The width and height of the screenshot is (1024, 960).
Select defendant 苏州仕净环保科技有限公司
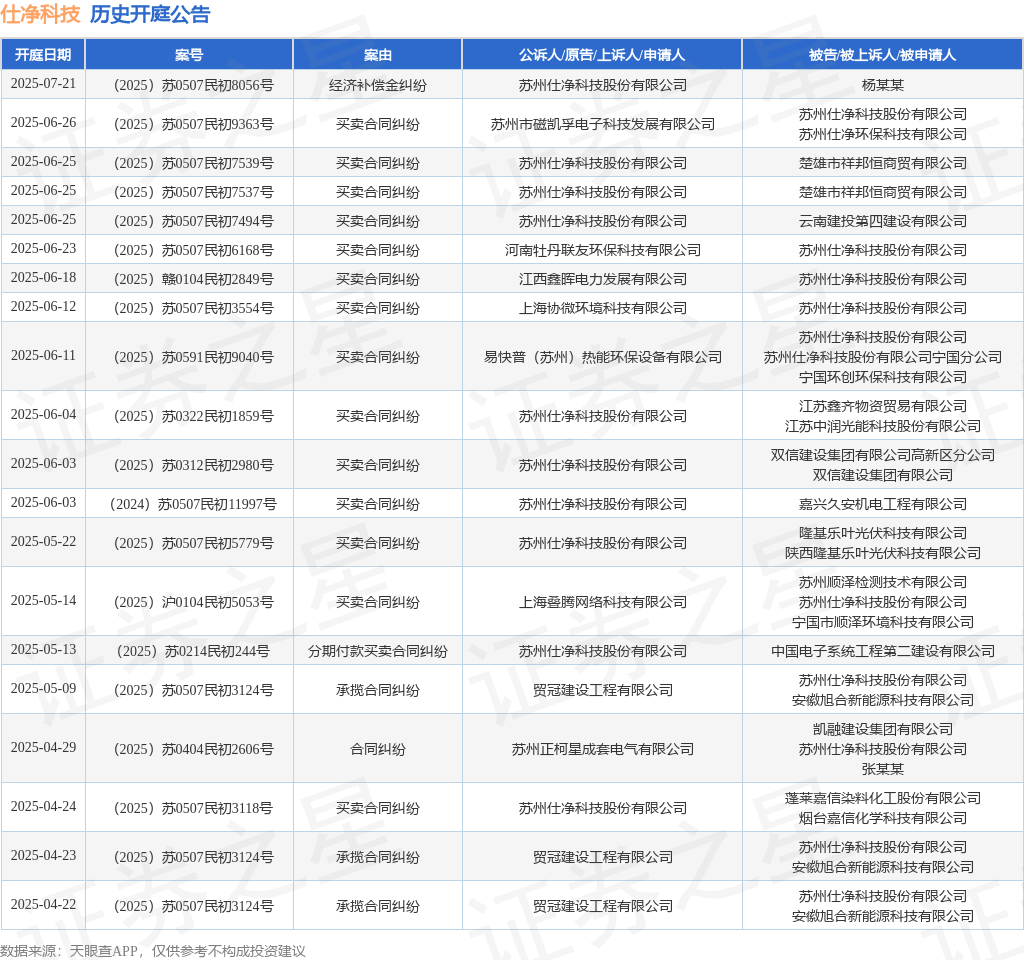[882, 134]
